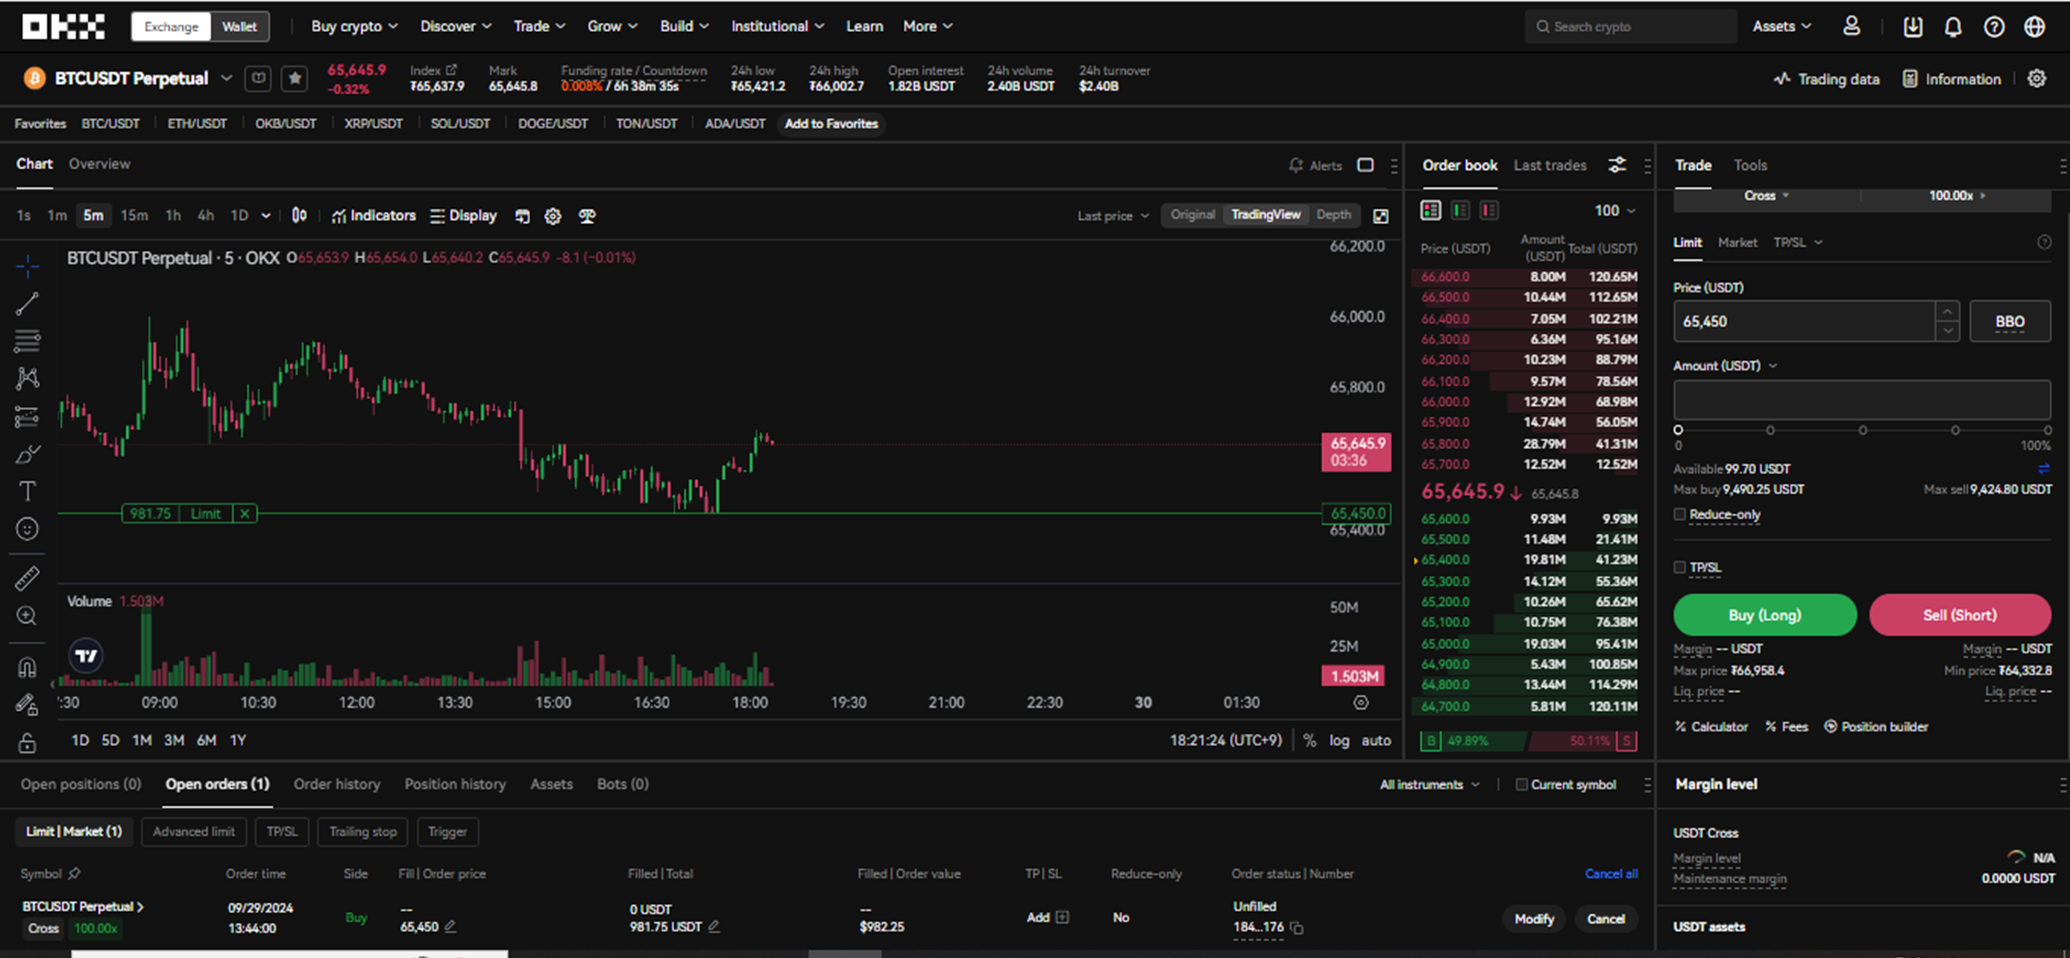This screenshot has height=958, width=2070.
Task: Switch to the Overview tab
Action: tap(99, 164)
